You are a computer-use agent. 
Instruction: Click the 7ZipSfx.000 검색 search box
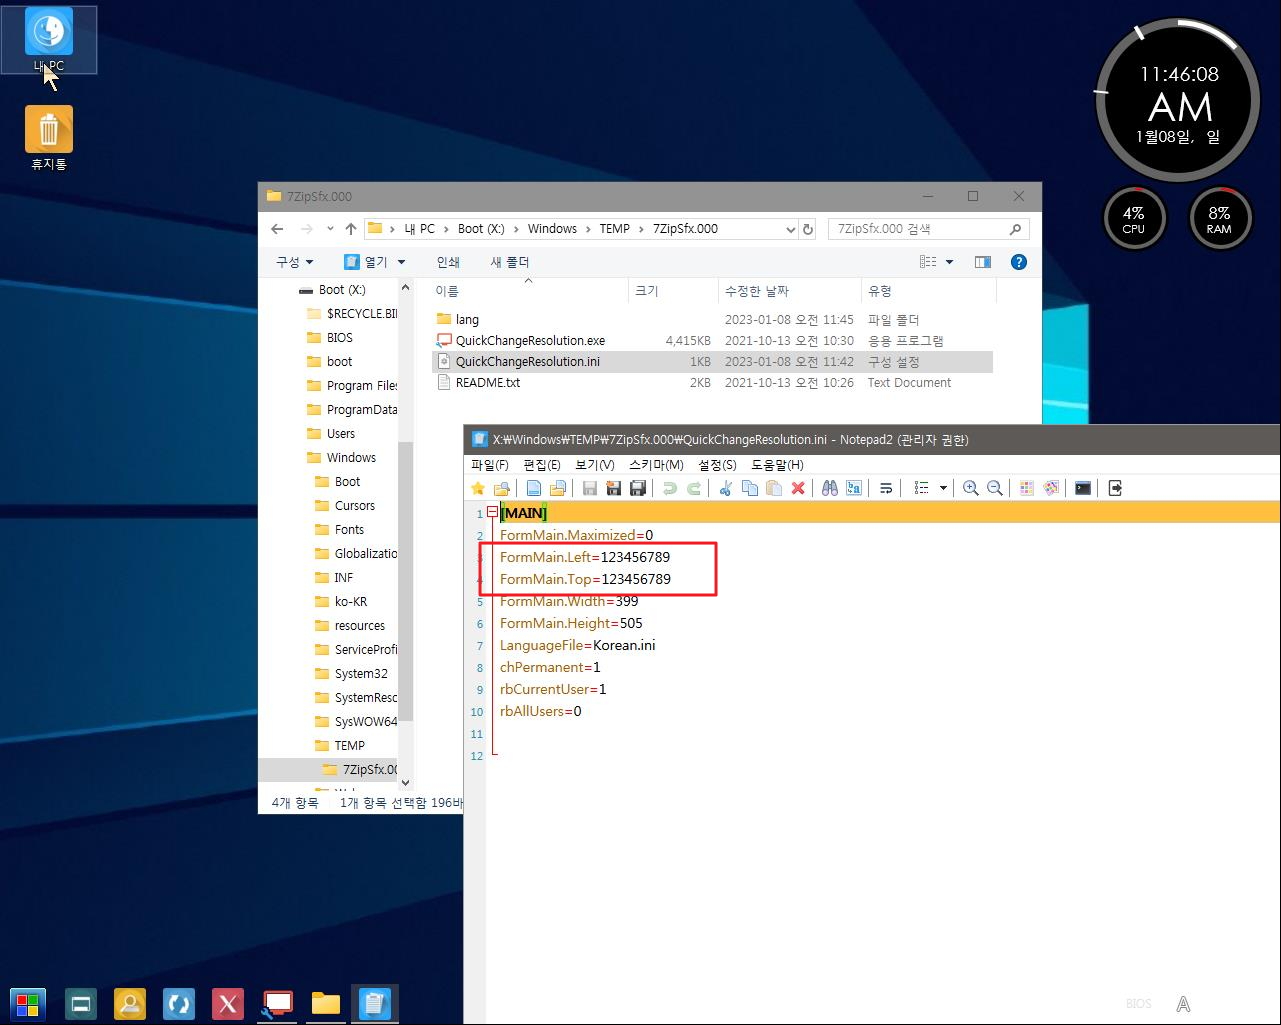[x=928, y=229]
